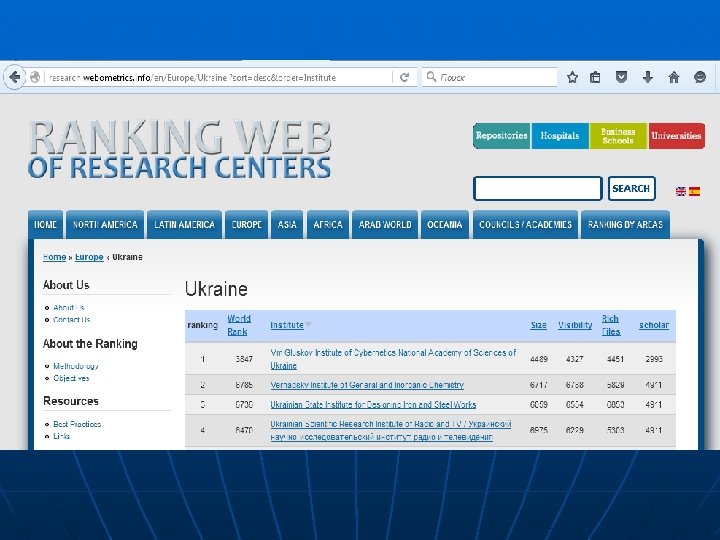Viewport: 720px width, 540px height.
Task: Select the RANKING BY AREAS tab
Action: 625,225
